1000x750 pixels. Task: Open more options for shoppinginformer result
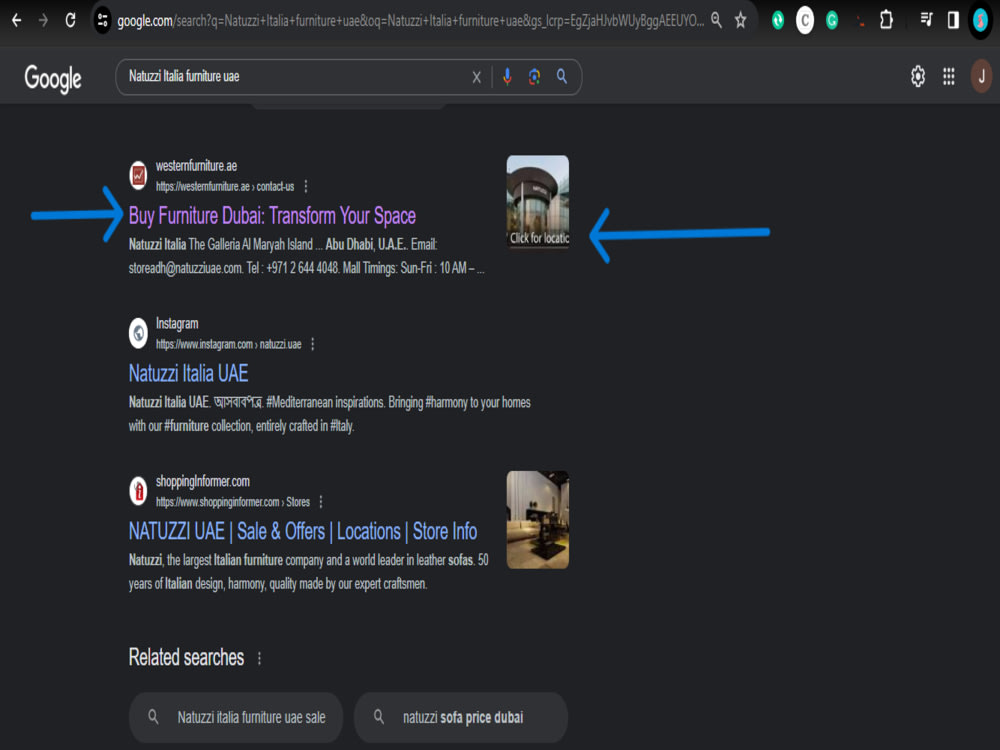pyautogui.click(x=321, y=502)
